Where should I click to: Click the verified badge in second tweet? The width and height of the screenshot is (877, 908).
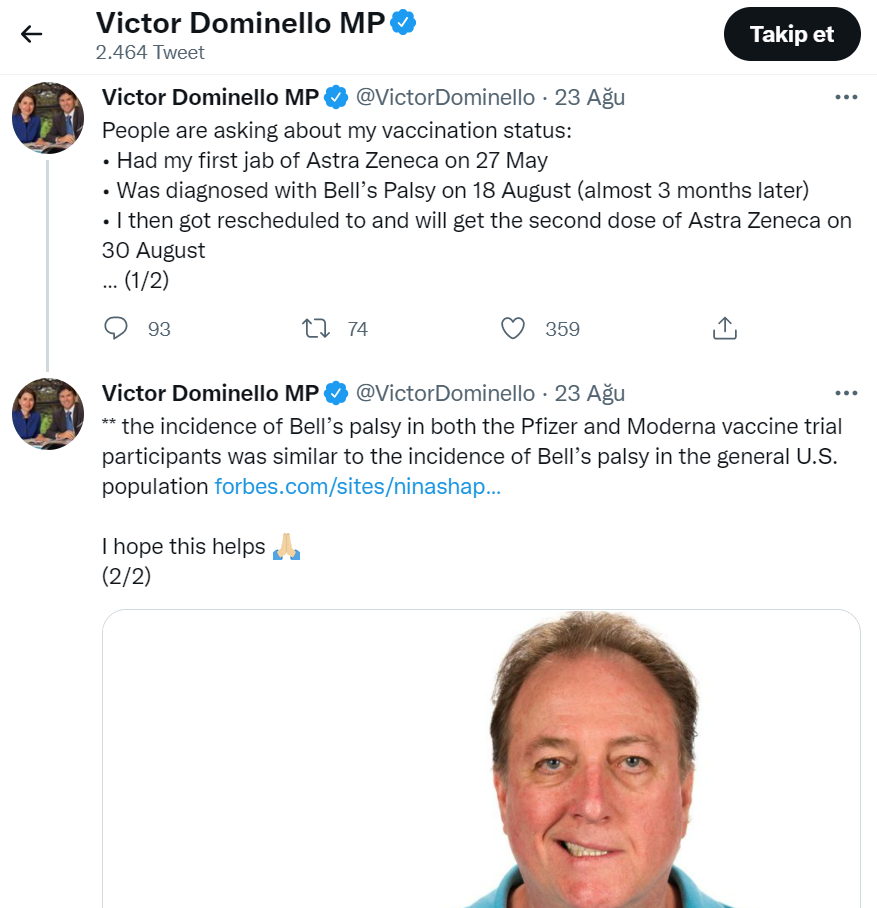click(x=337, y=393)
